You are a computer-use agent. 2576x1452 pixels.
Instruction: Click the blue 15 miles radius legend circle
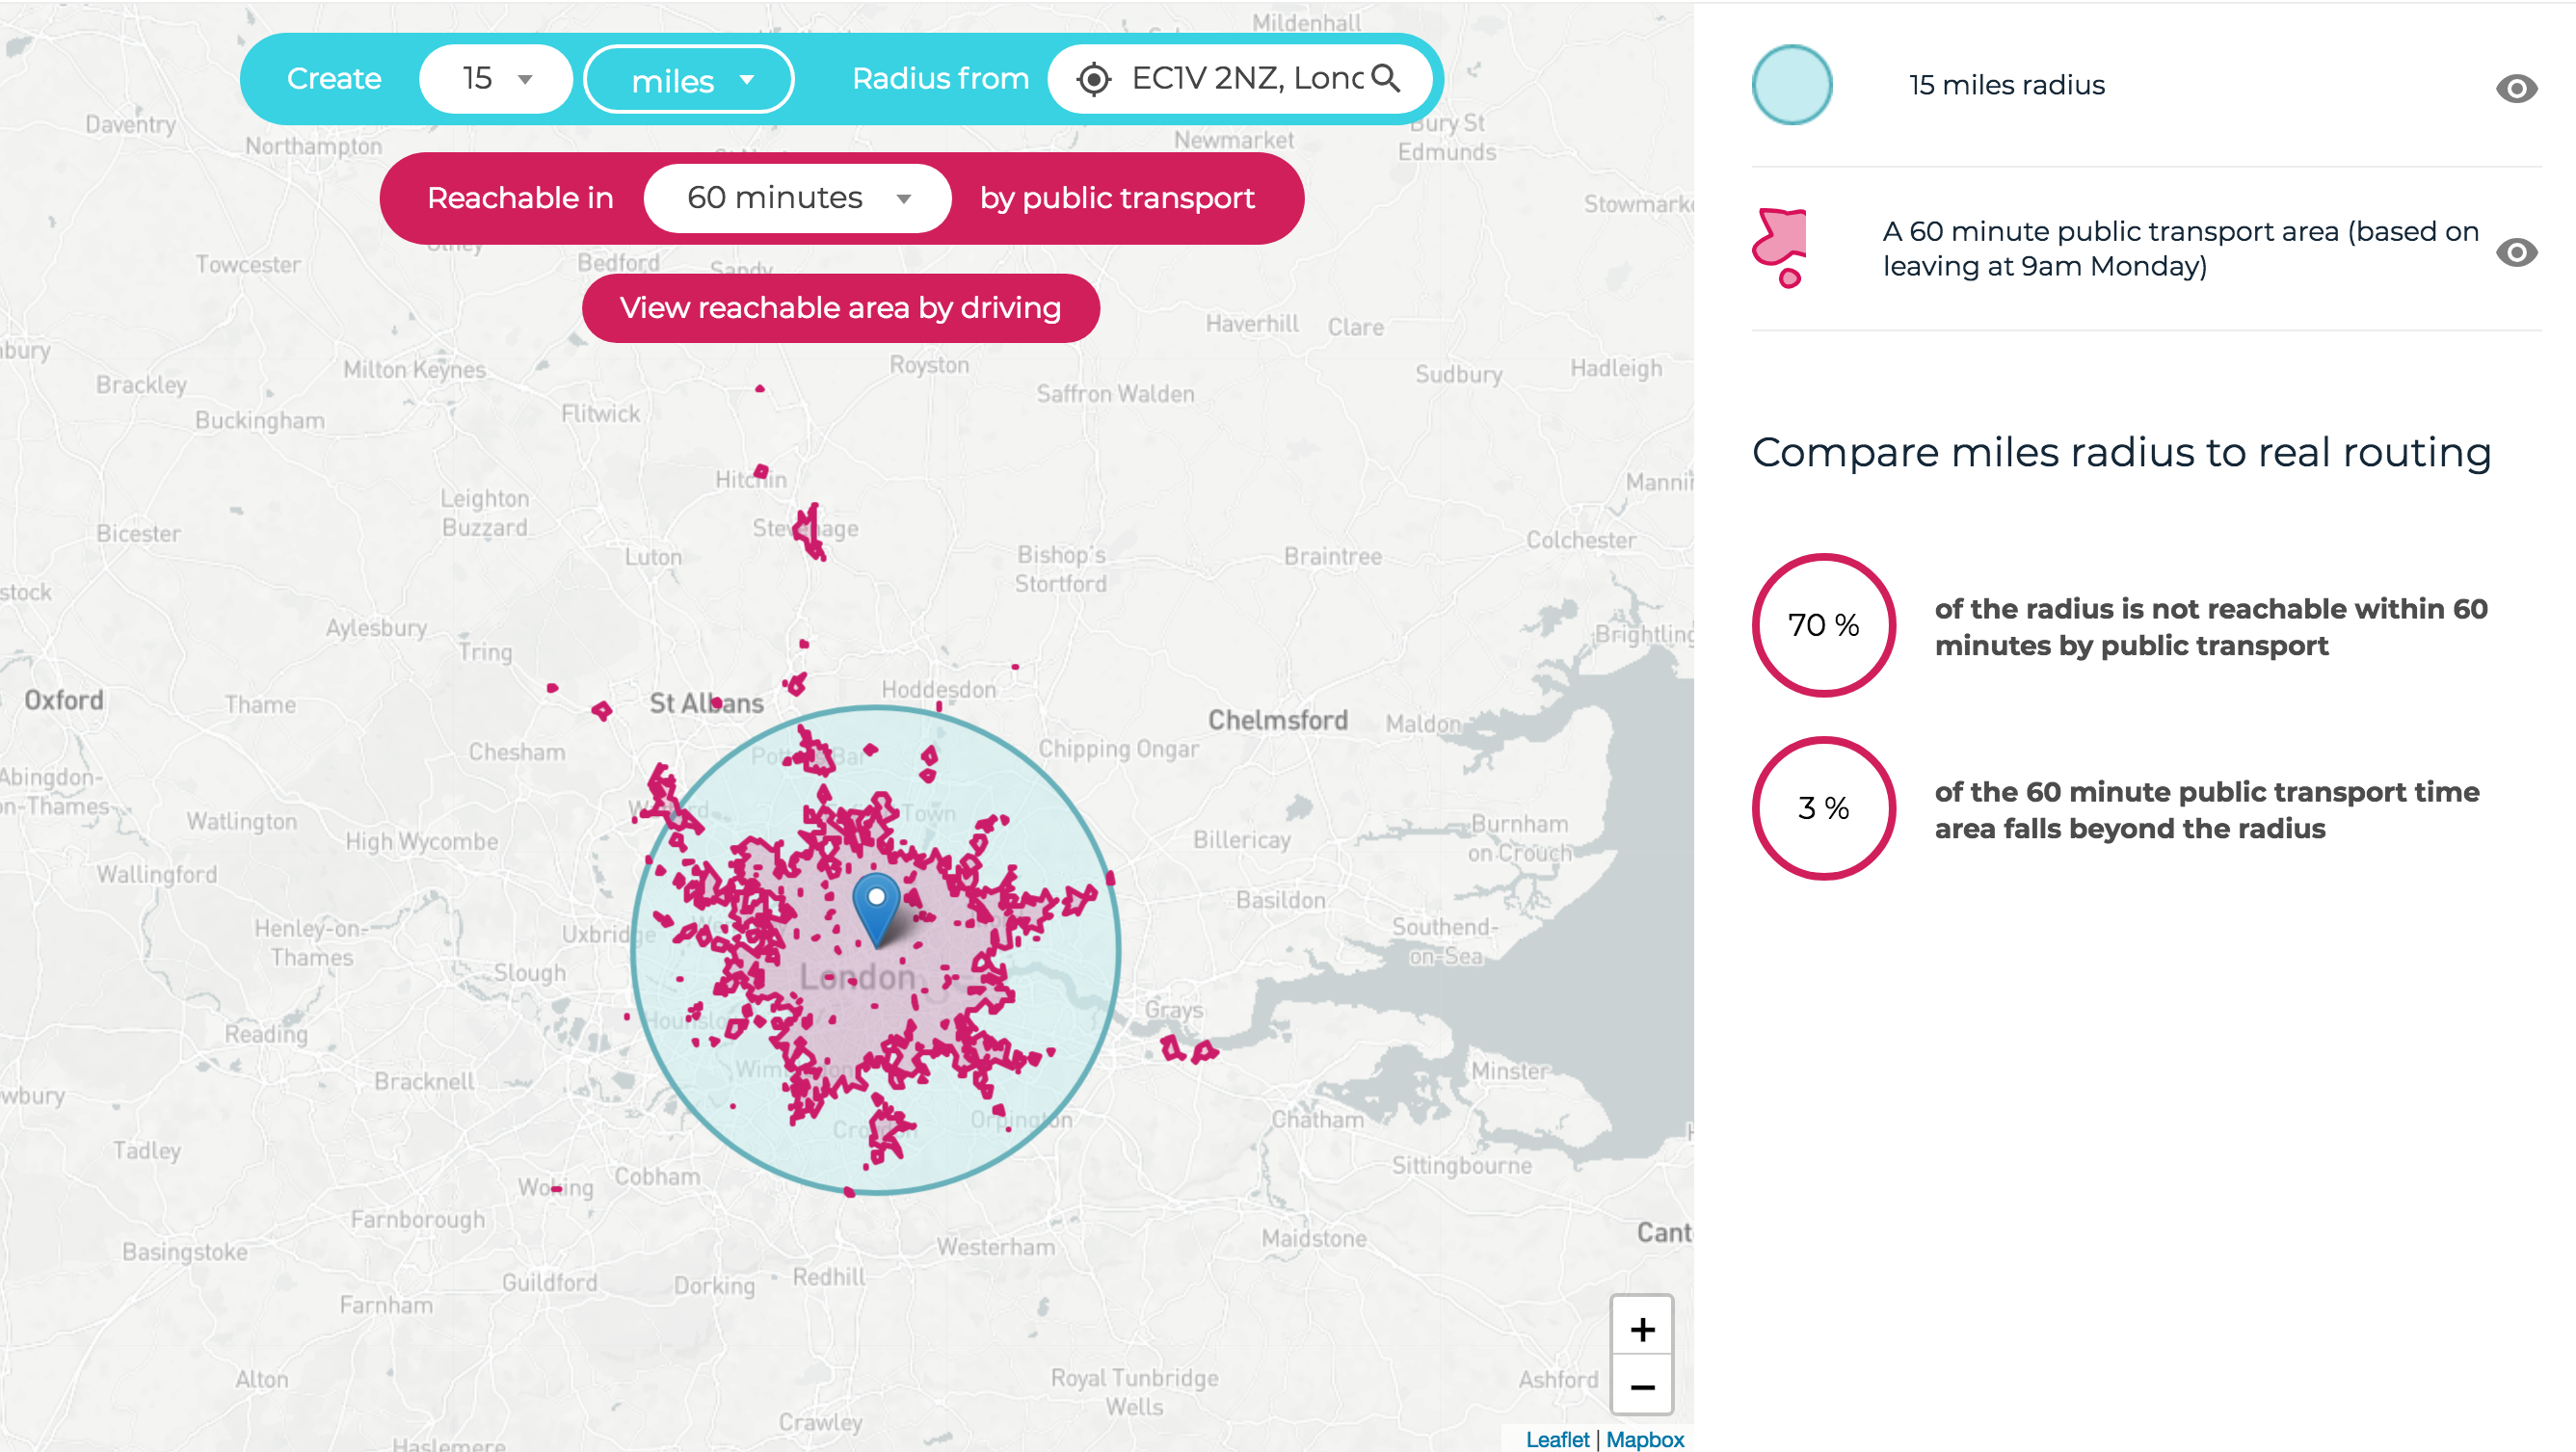point(1792,85)
